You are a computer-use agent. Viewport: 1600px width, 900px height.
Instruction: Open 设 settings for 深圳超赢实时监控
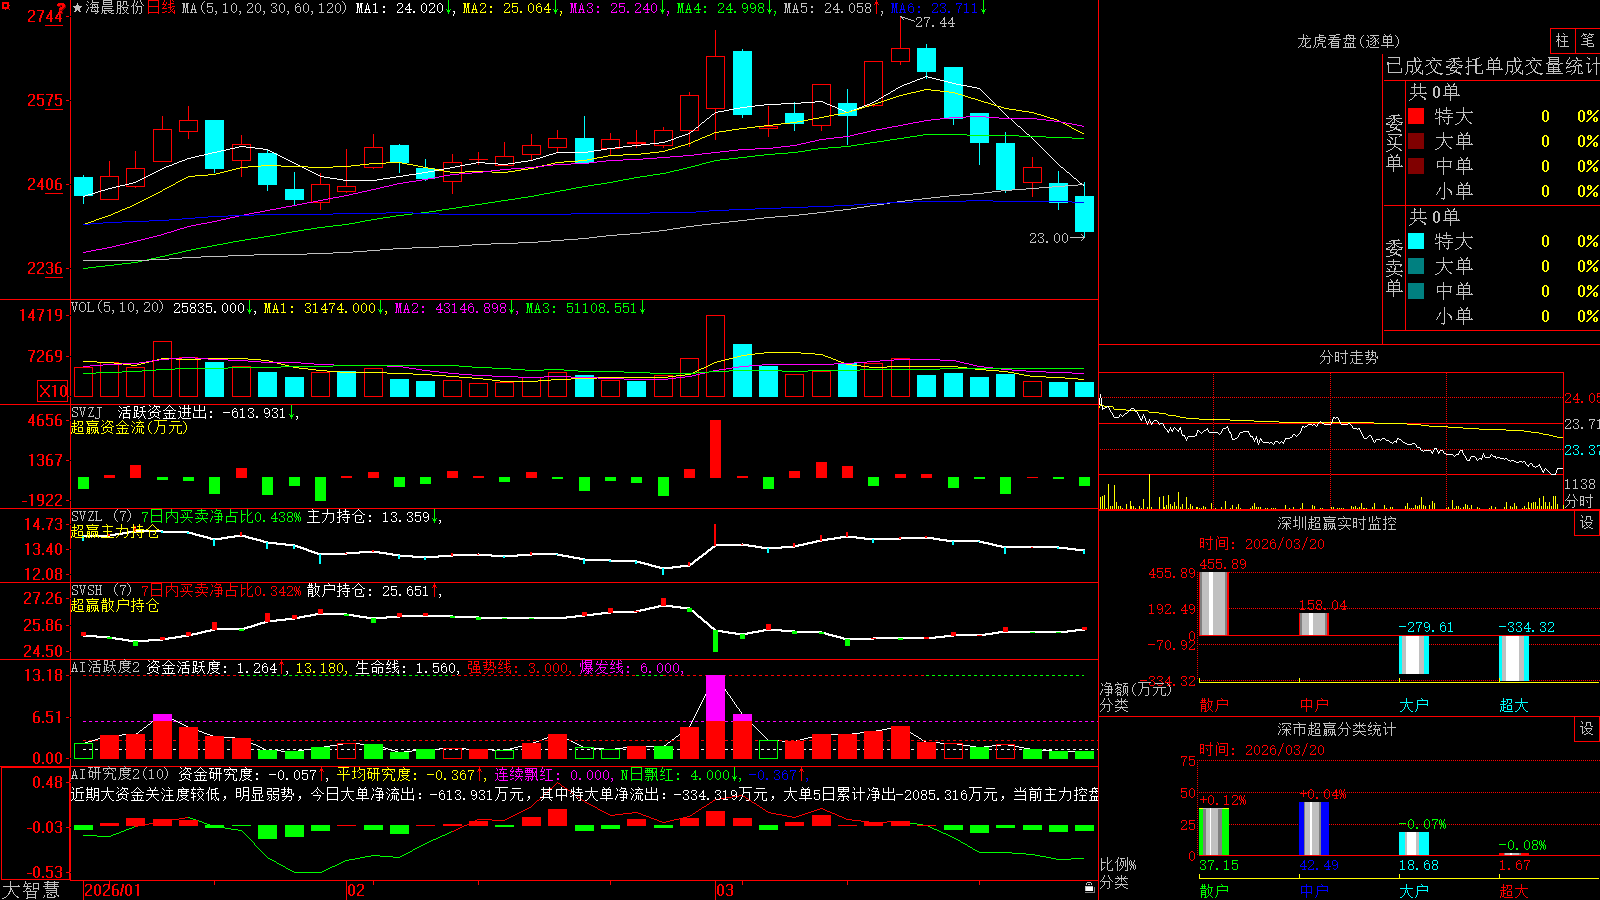pos(1587,523)
